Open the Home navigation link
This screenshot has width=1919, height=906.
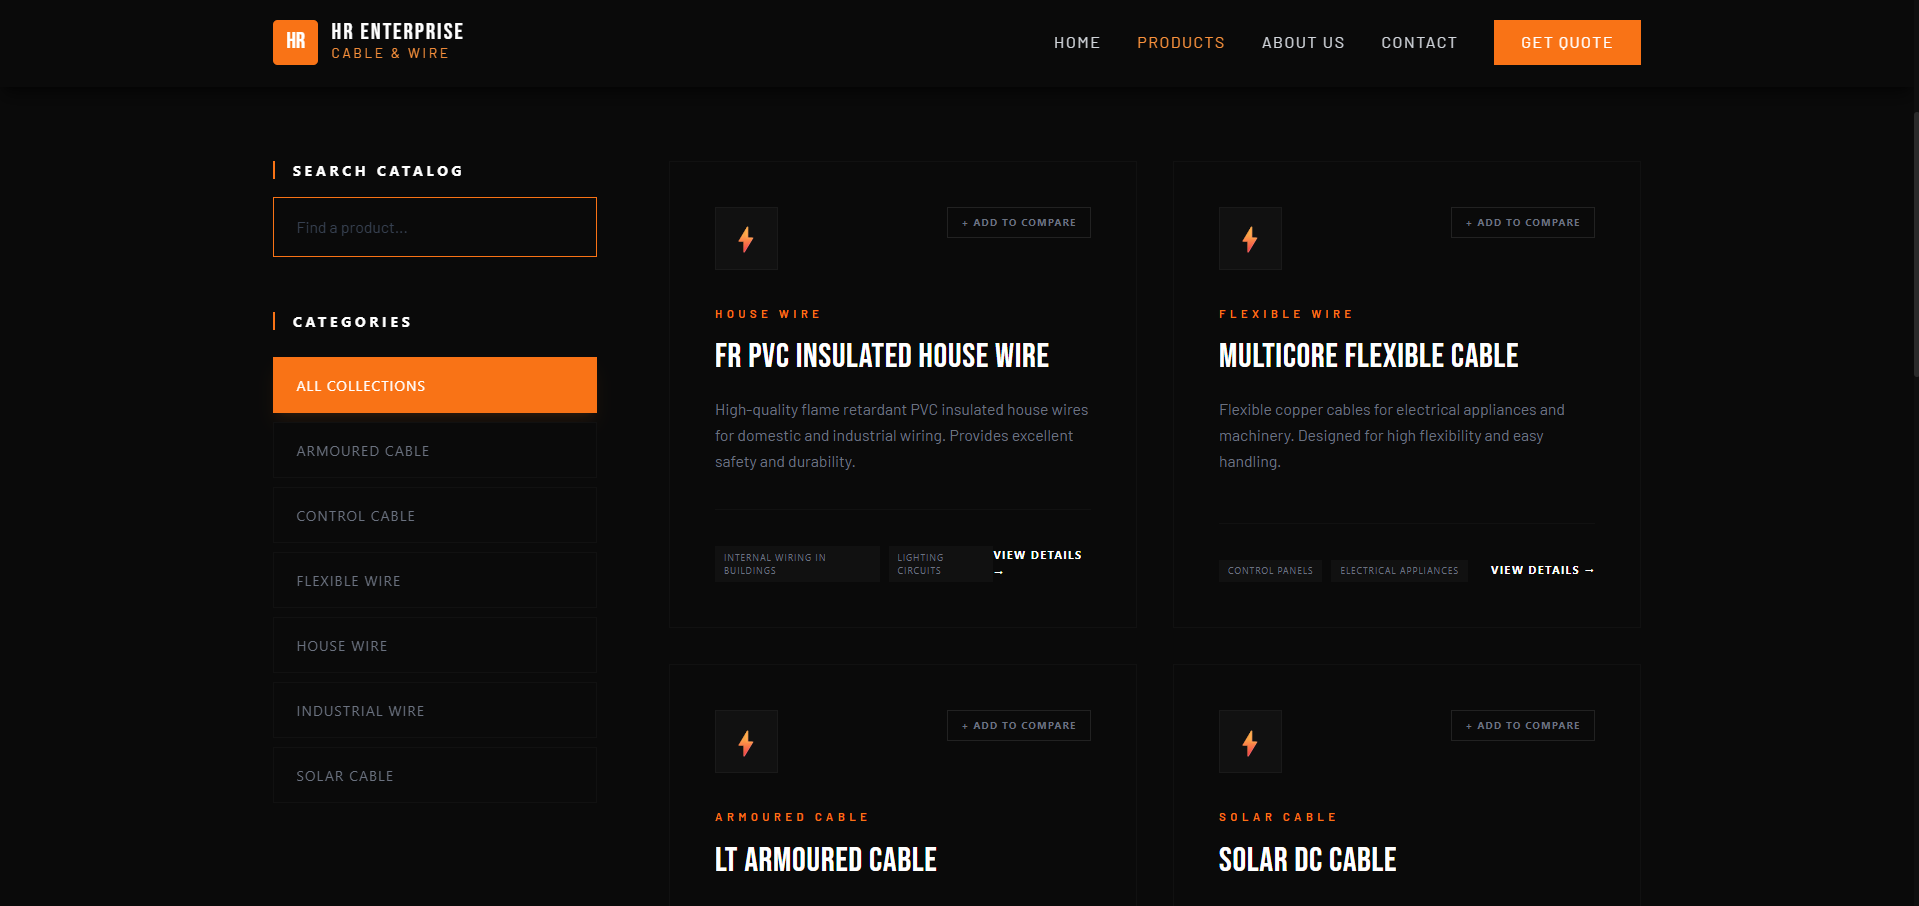1076,43
